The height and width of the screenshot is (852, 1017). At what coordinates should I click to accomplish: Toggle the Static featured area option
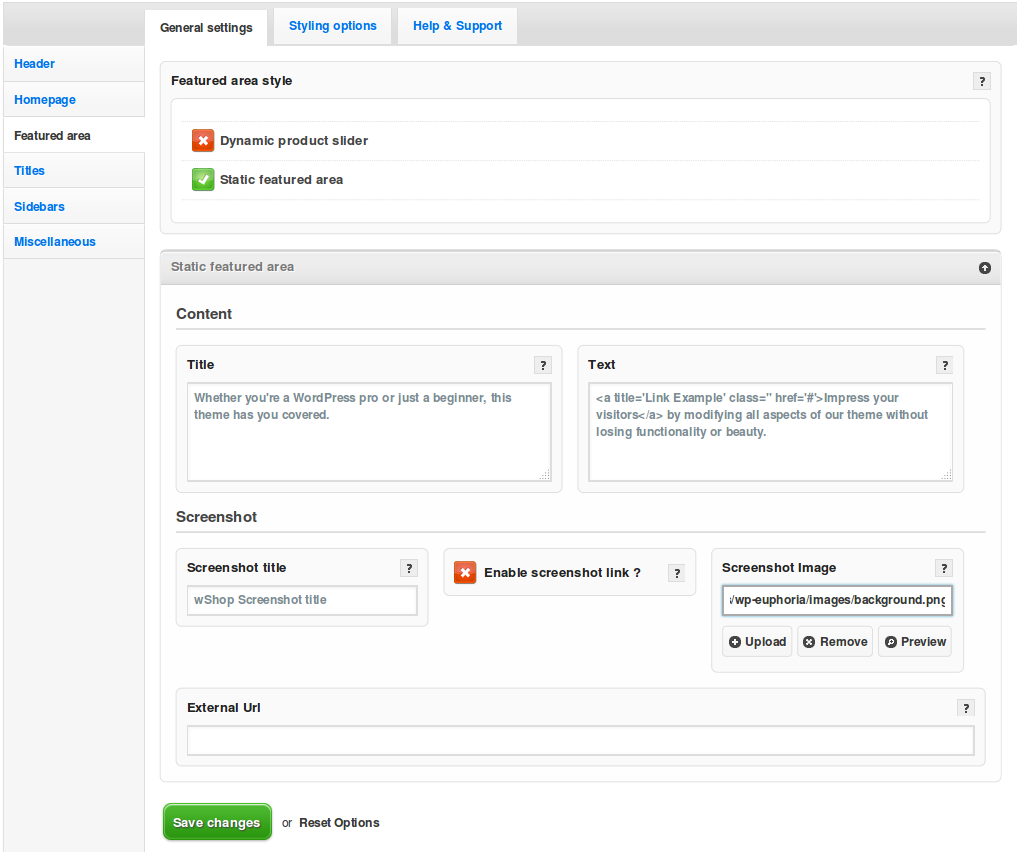click(x=203, y=180)
